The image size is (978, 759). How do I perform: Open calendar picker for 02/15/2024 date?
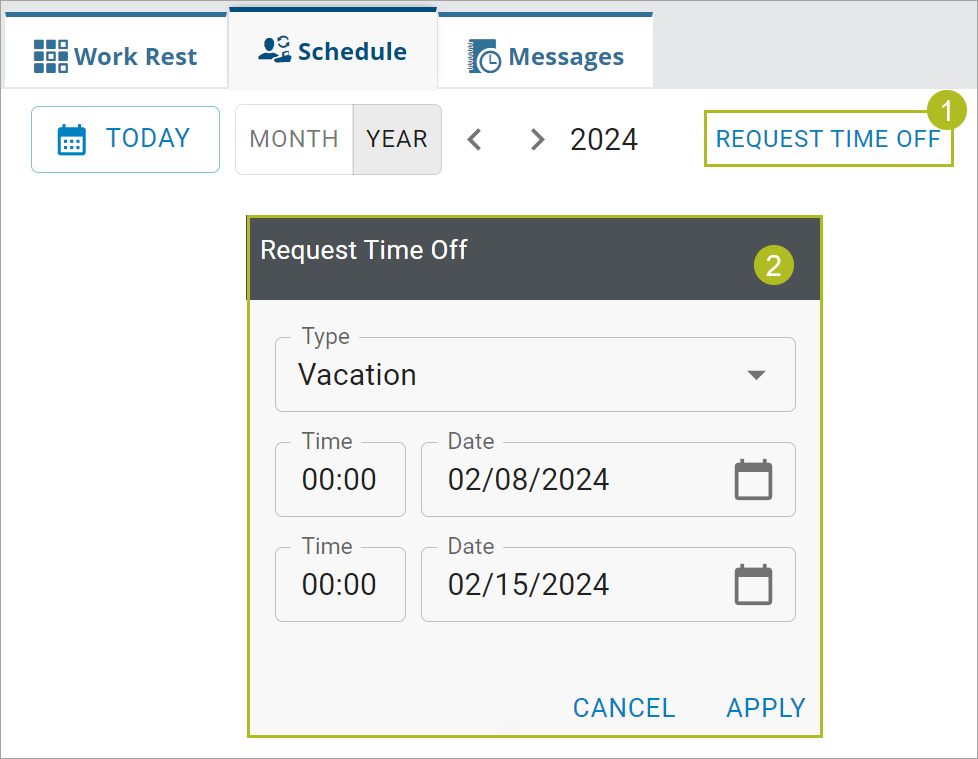[753, 584]
